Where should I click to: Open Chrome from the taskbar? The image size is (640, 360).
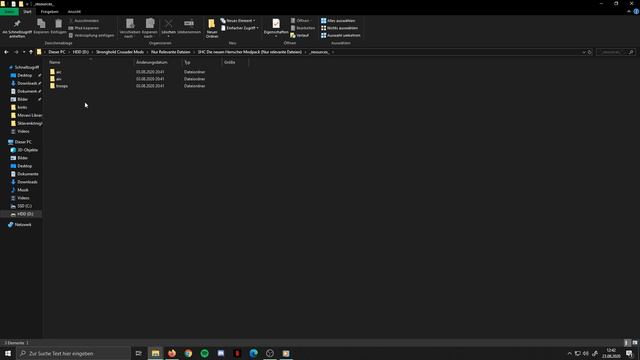(188, 353)
